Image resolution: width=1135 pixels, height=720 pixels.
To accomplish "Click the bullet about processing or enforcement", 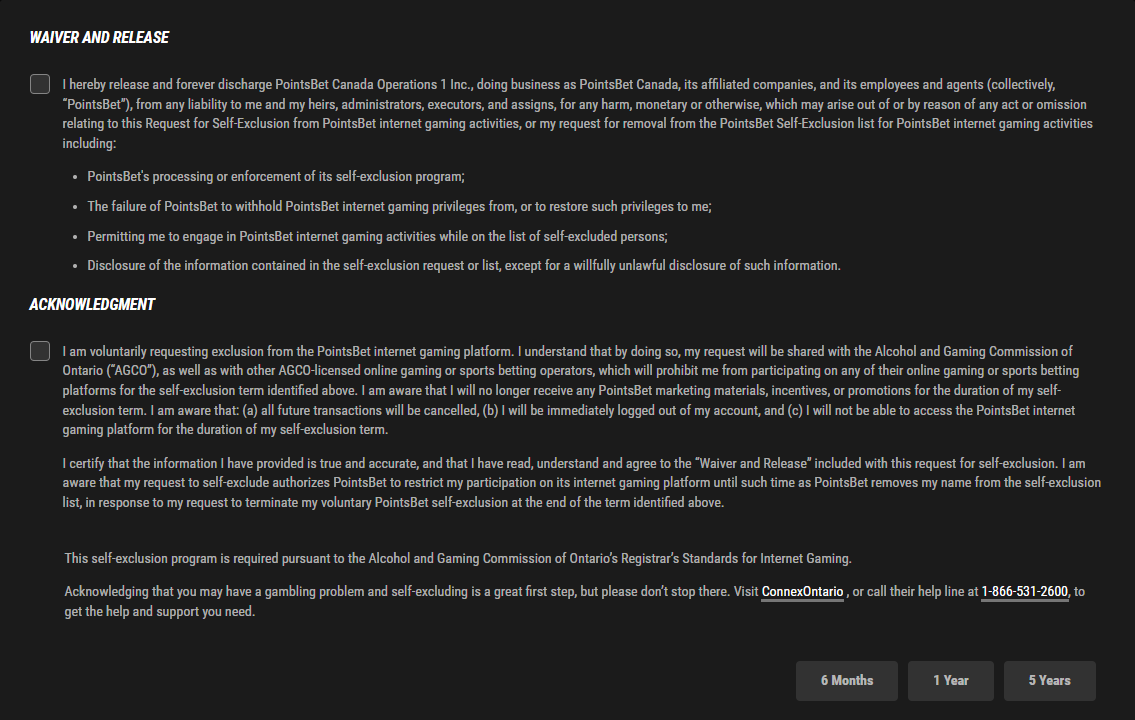I will pos(276,177).
